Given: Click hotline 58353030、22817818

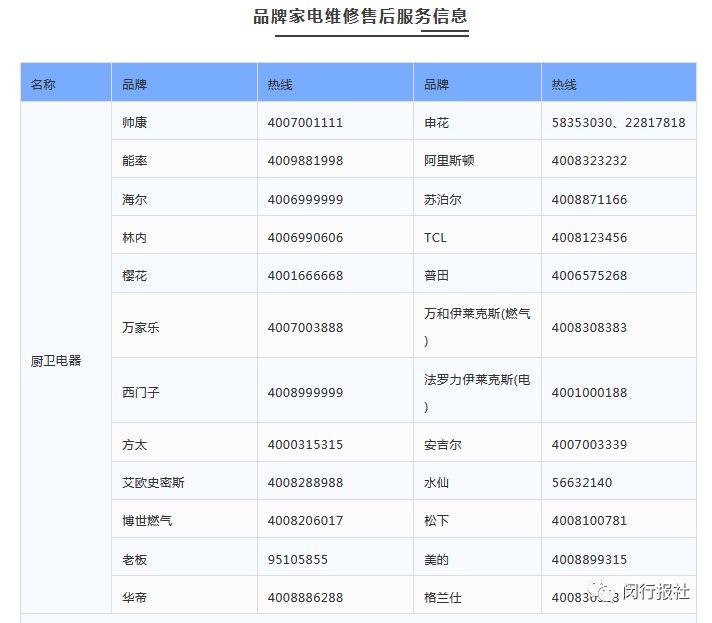Looking at the screenshot, I should [x=618, y=123].
